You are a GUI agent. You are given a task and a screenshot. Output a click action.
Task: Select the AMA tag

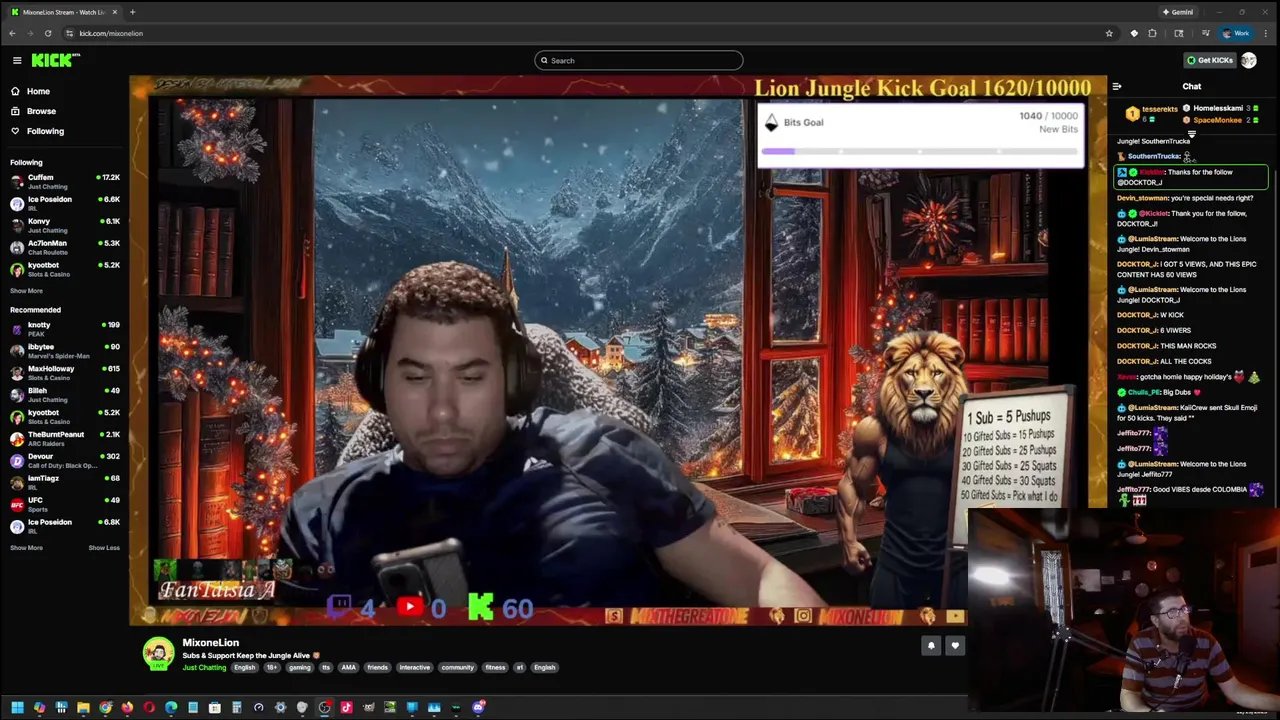pyautogui.click(x=348, y=667)
